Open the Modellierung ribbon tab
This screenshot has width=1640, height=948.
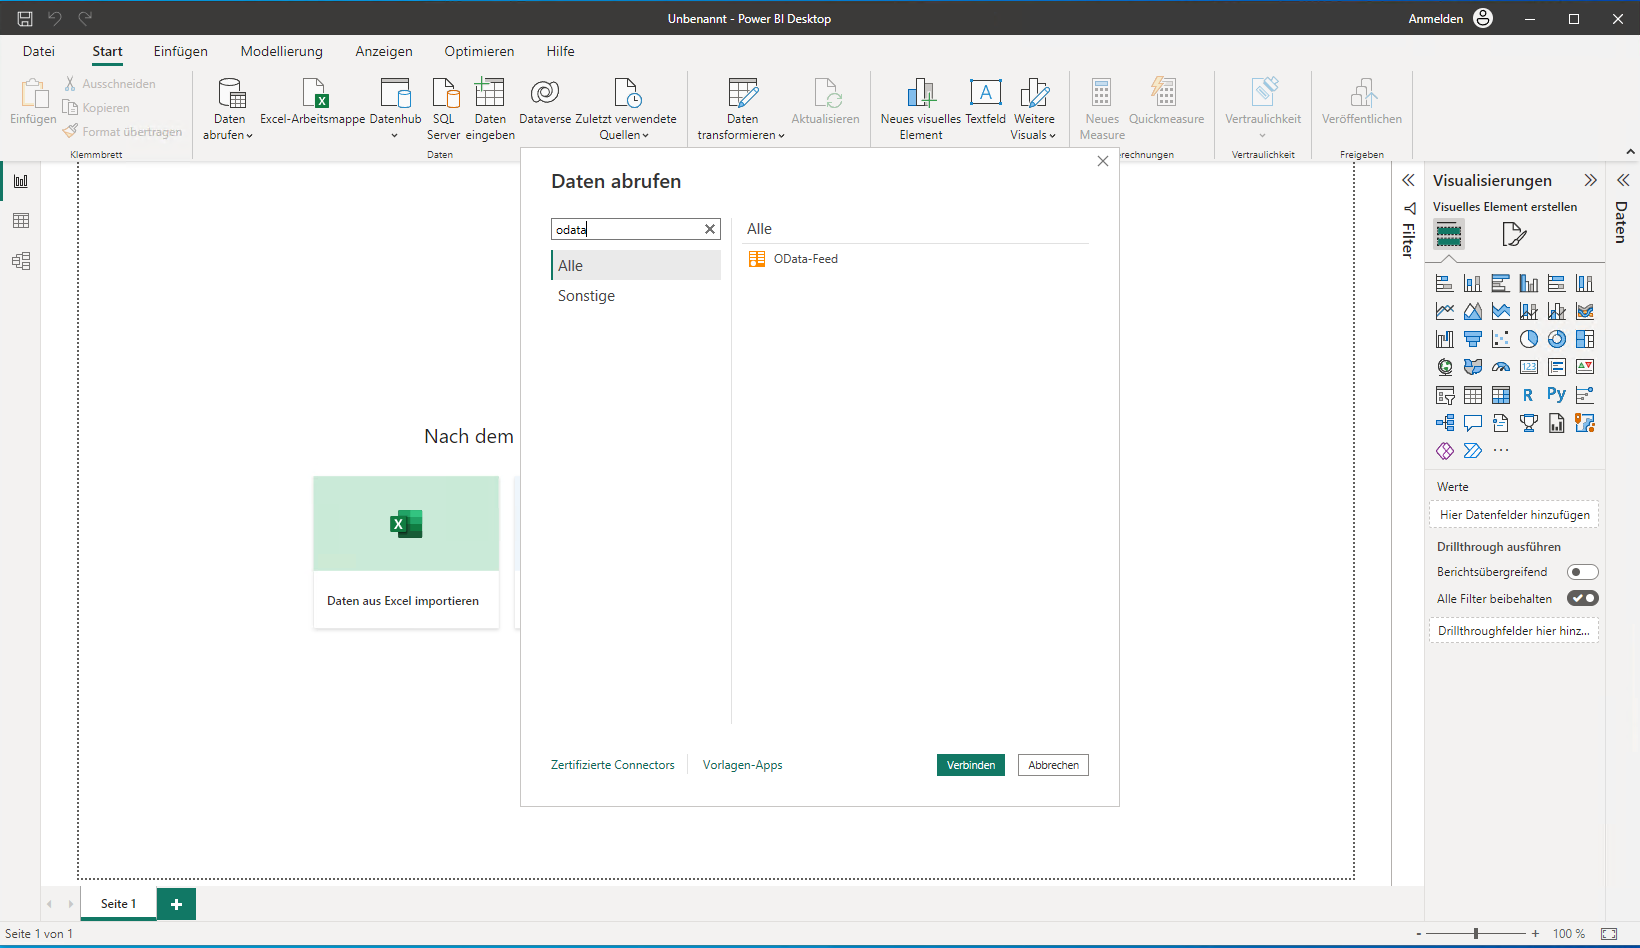point(281,51)
